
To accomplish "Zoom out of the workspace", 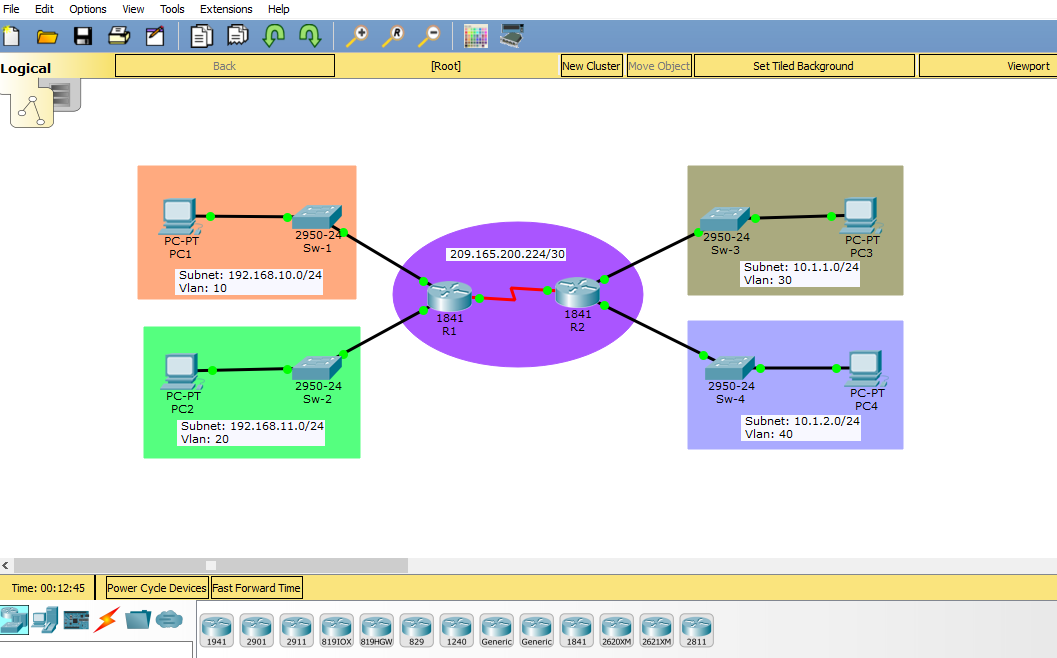I will coord(429,36).
